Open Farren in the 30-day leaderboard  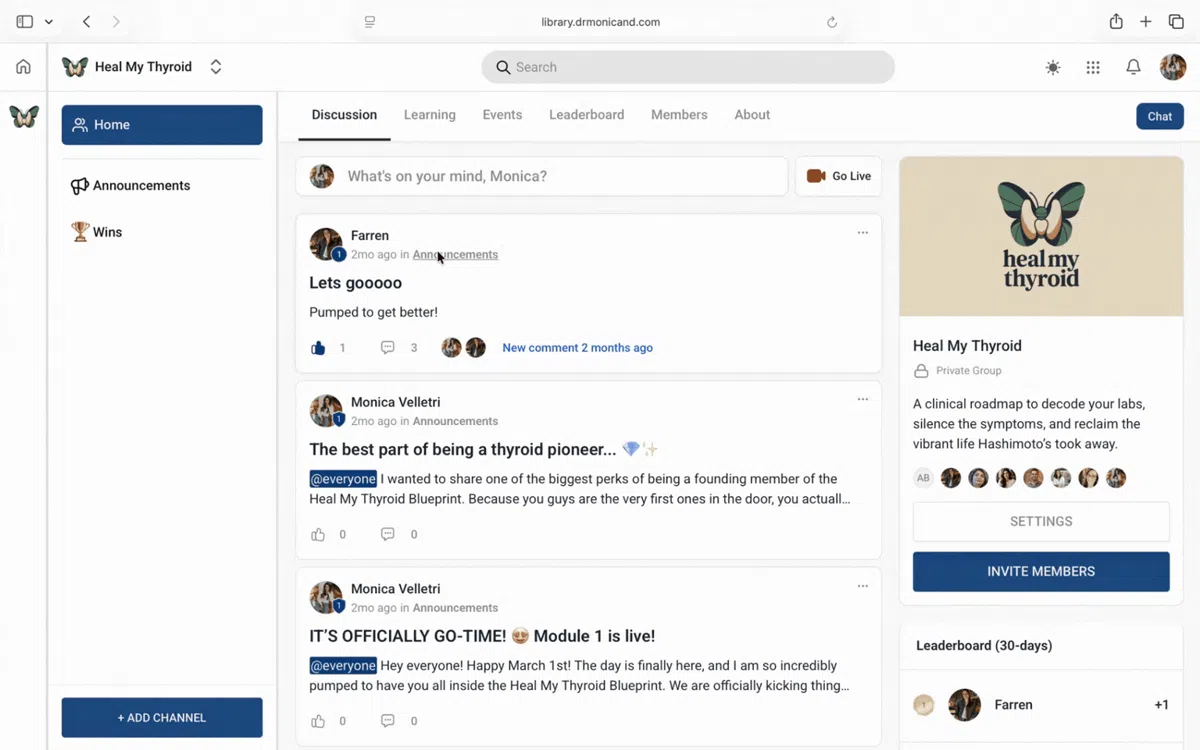[x=1041, y=705]
